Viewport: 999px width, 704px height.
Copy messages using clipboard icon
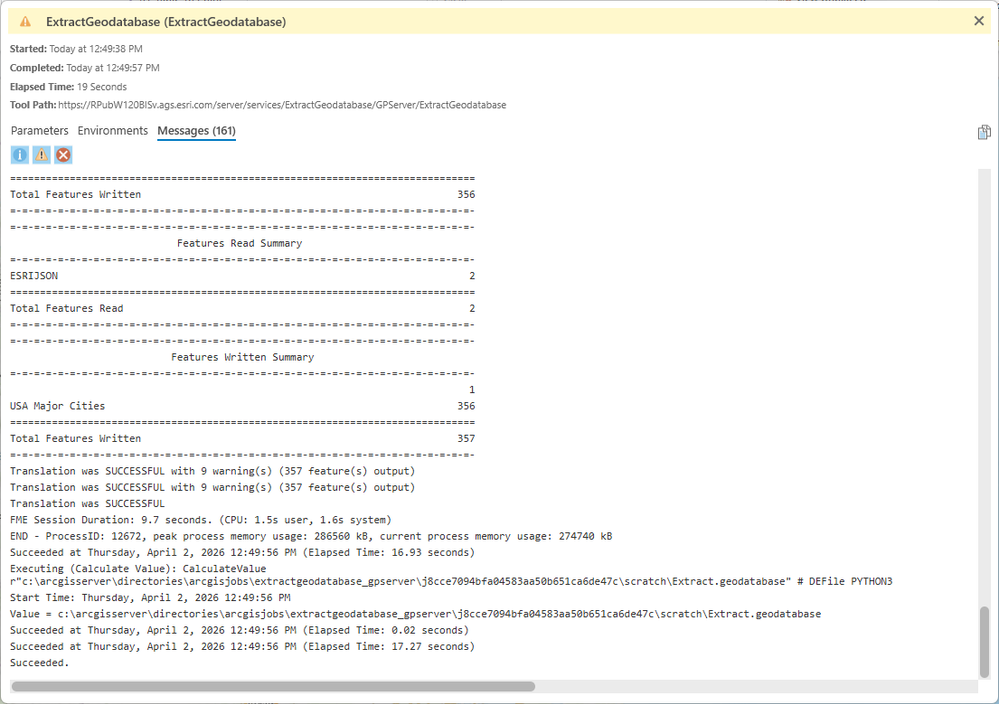(x=984, y=132)
